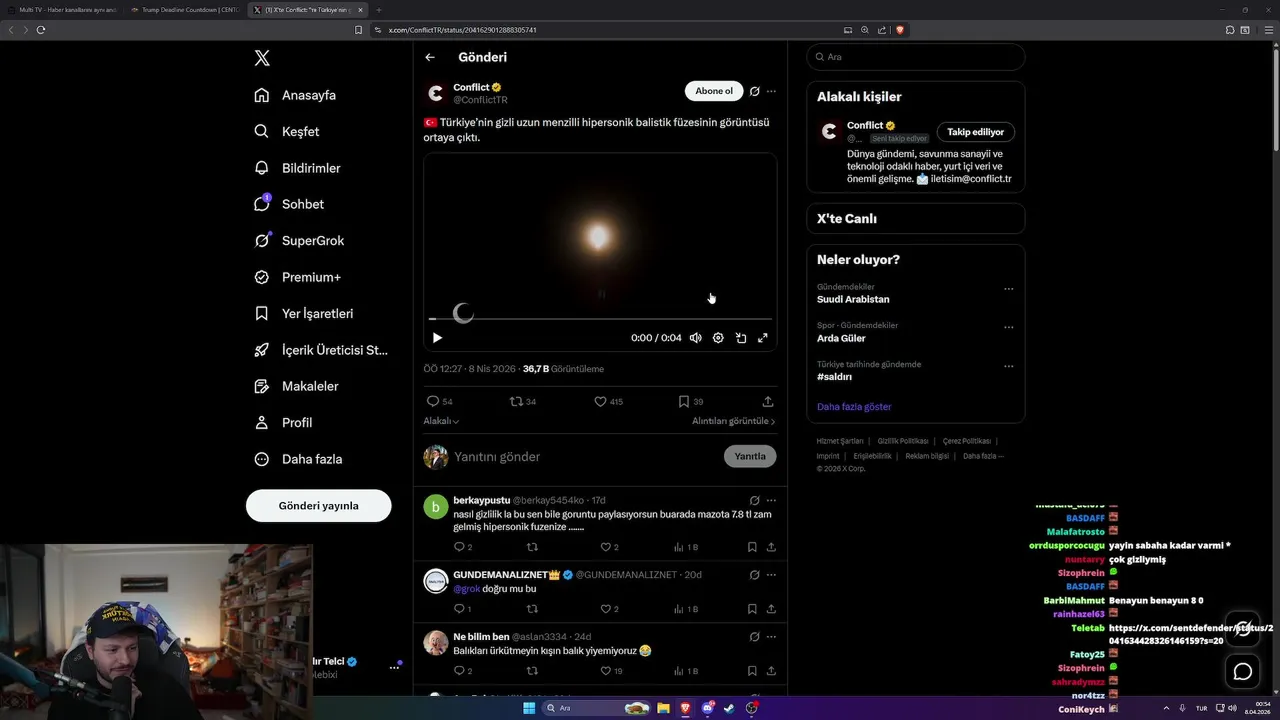Click the Ara search box
This screenshot has width=1280, height=720.
tap(916, 57)
